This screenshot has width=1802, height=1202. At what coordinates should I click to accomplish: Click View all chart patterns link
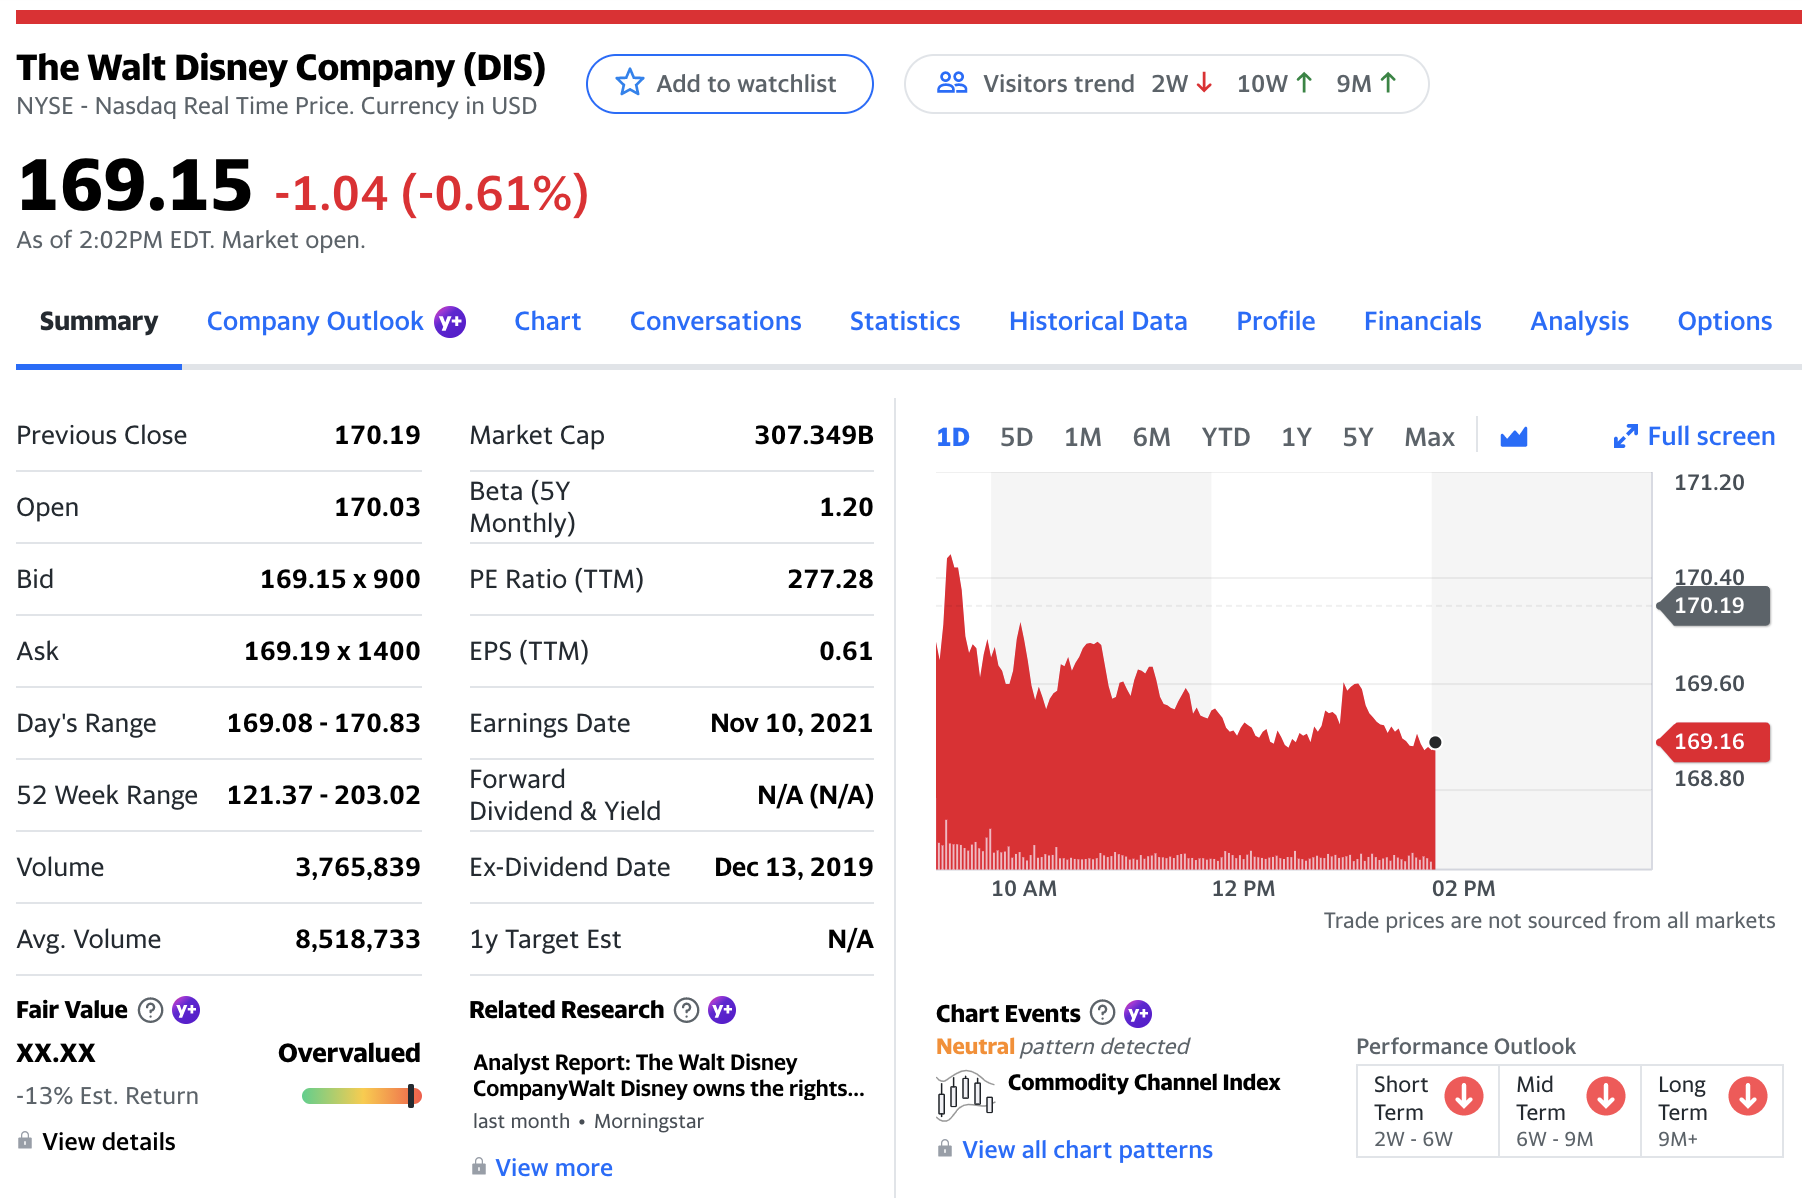click(x=1086, y=1150)
